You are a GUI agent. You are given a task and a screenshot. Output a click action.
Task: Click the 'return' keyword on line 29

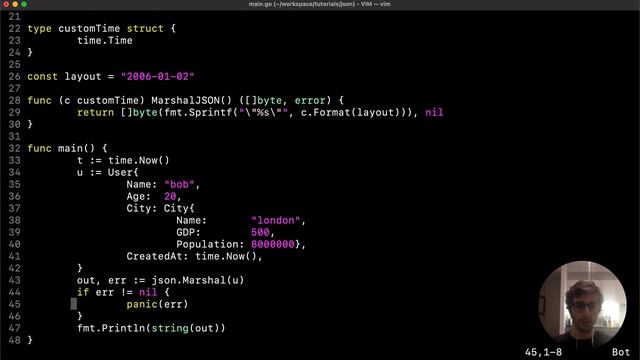(95, 112)
